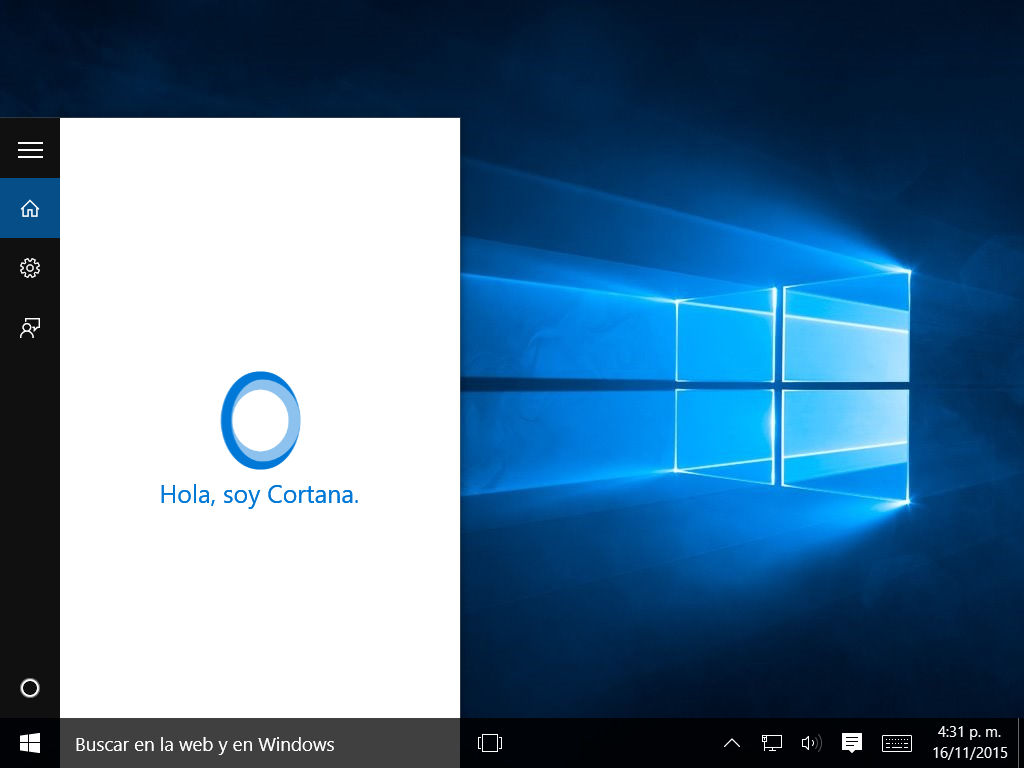Viewport: 1024px width, 768px height.
Task: Click the Cortana circle icon in sidebar
Action: click(x=30, y=688)
